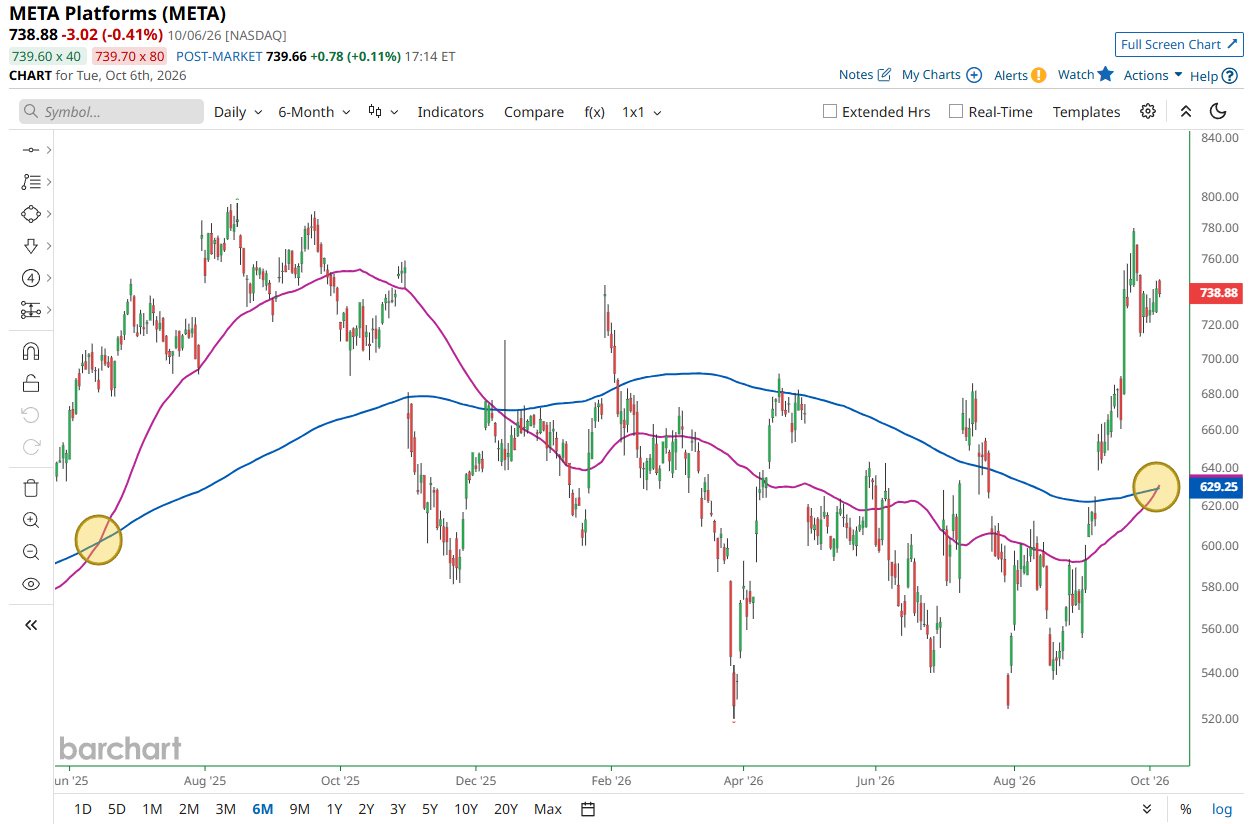Click the Symbol search input field
The height and width of the screenshot is (824, 1255).
[x=111, y=112]
